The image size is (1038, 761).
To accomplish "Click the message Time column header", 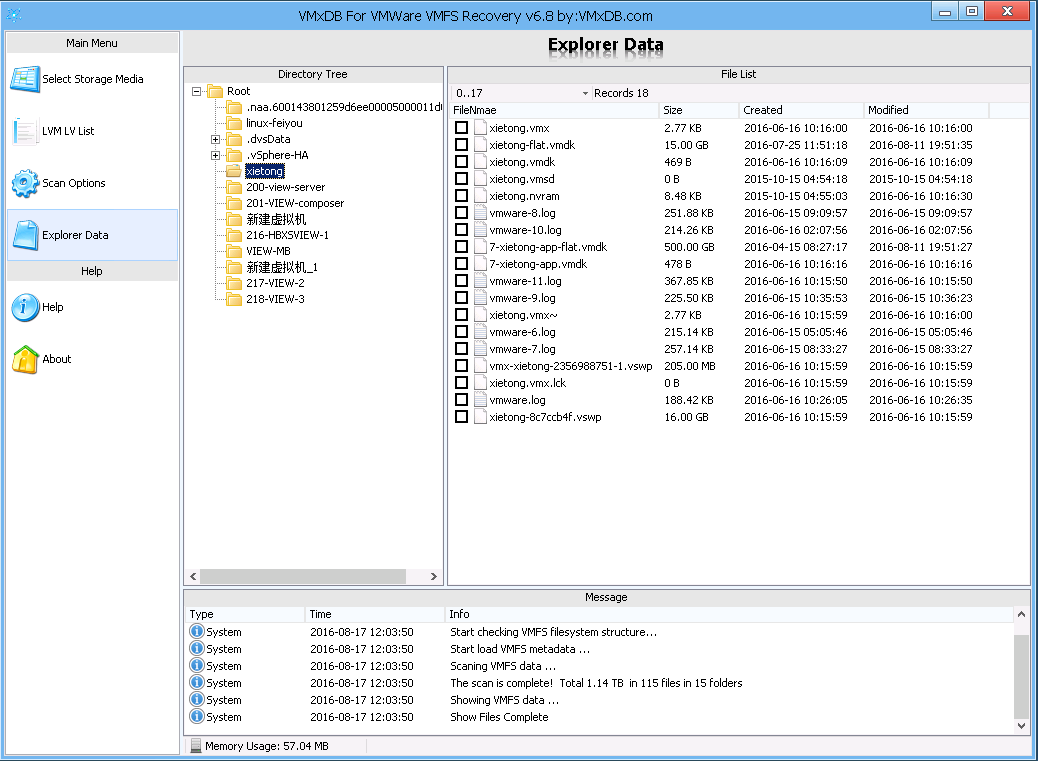I will pos(375,614).
